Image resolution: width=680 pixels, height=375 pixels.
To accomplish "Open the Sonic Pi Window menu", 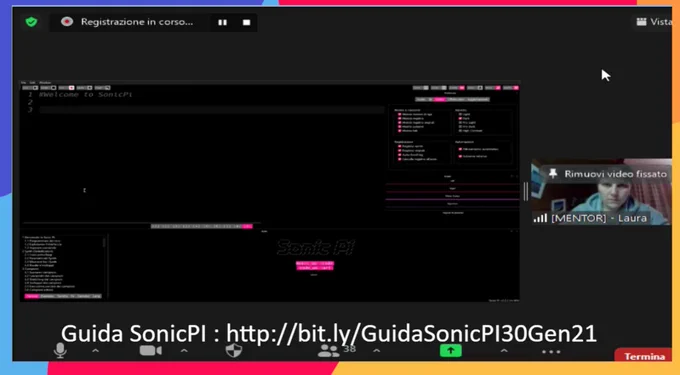I will [x=45, y=83].
